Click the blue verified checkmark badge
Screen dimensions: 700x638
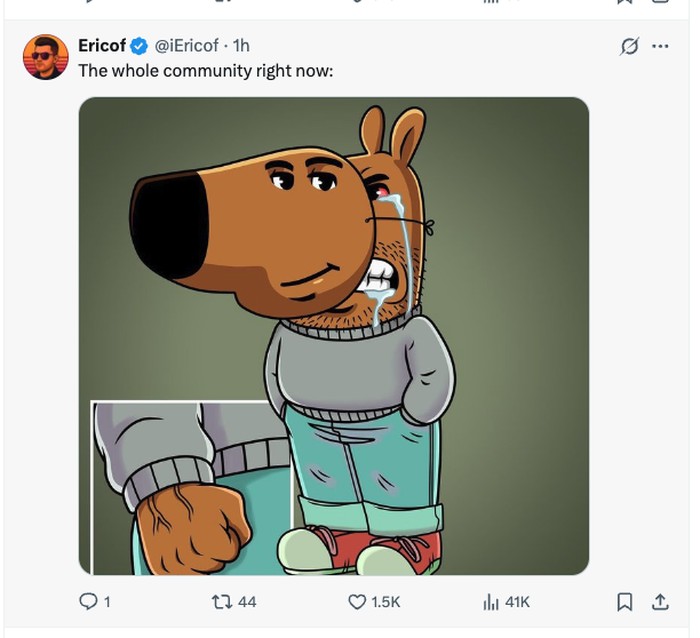click(x=140, y=46)
